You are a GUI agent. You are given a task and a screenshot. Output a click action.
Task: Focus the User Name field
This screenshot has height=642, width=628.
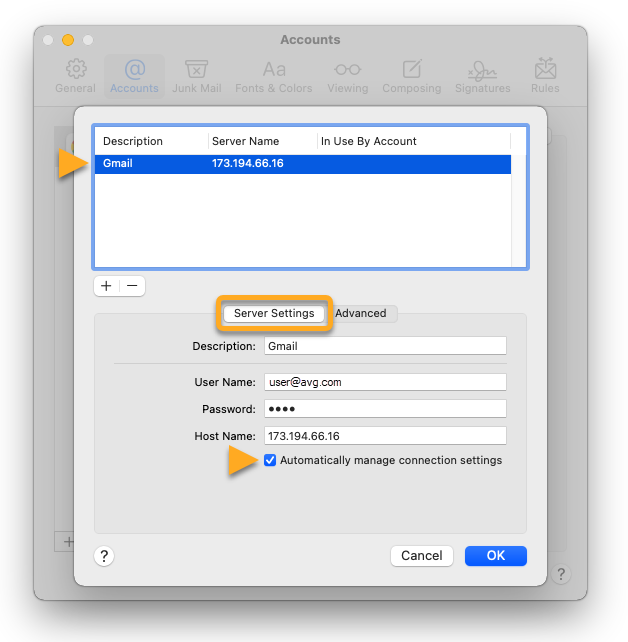tap(385, 382)
